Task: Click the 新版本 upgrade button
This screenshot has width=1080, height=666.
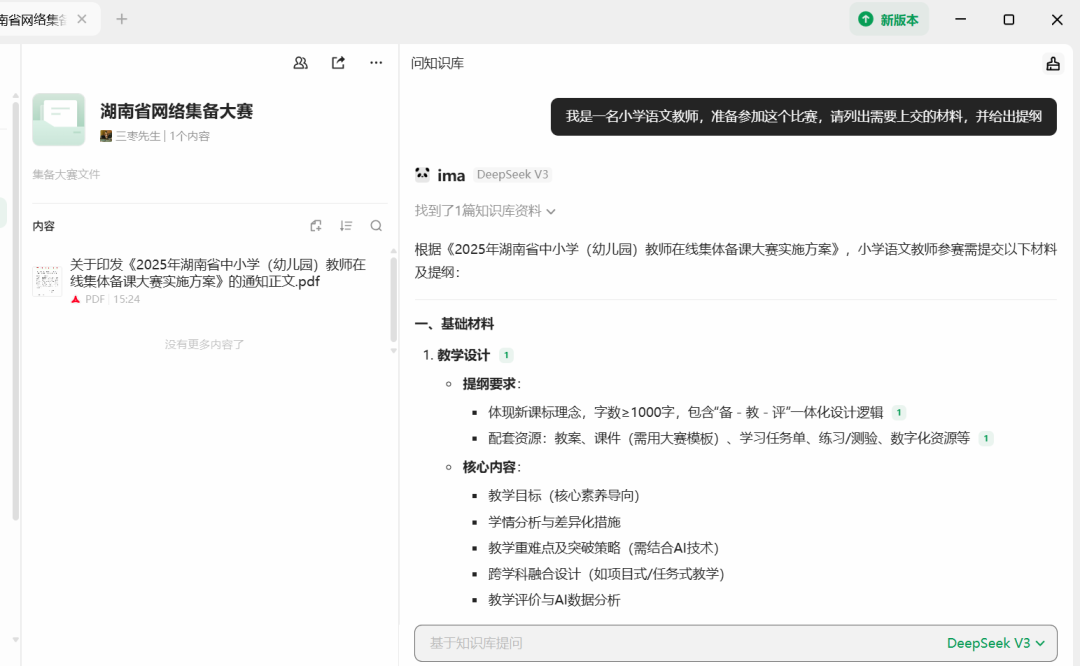Action: click(x=888, y=18)
